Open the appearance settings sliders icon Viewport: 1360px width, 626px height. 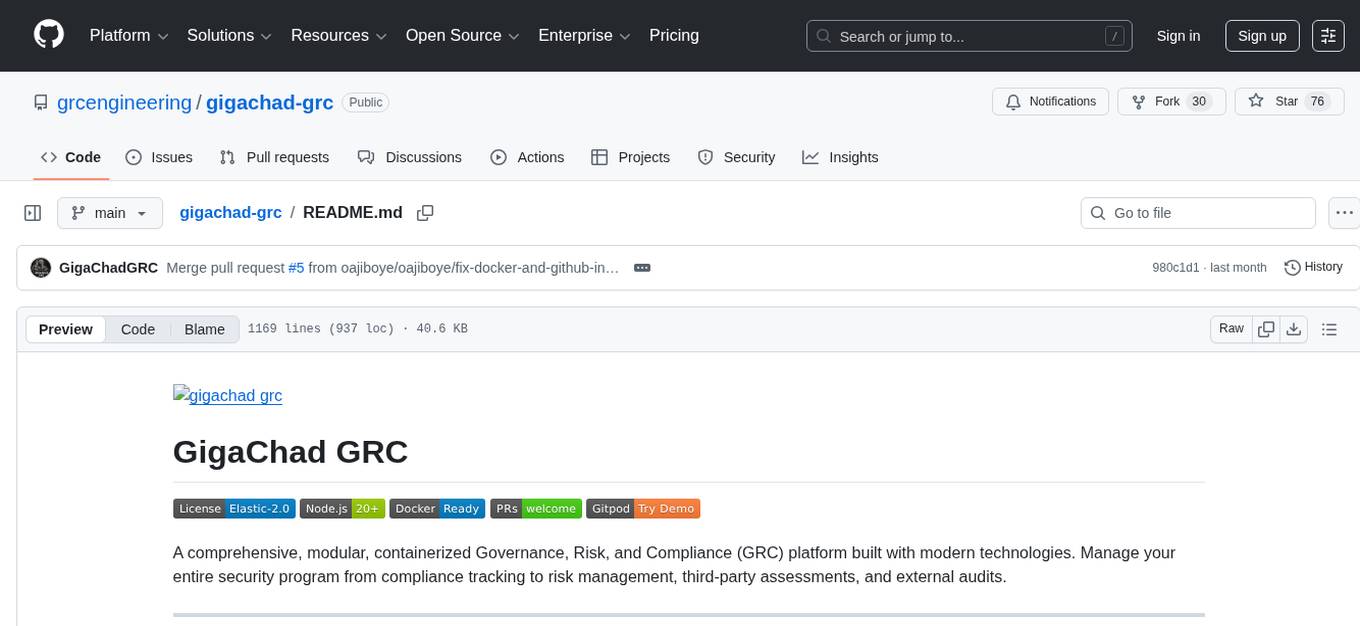click(x=1328, y=35)
